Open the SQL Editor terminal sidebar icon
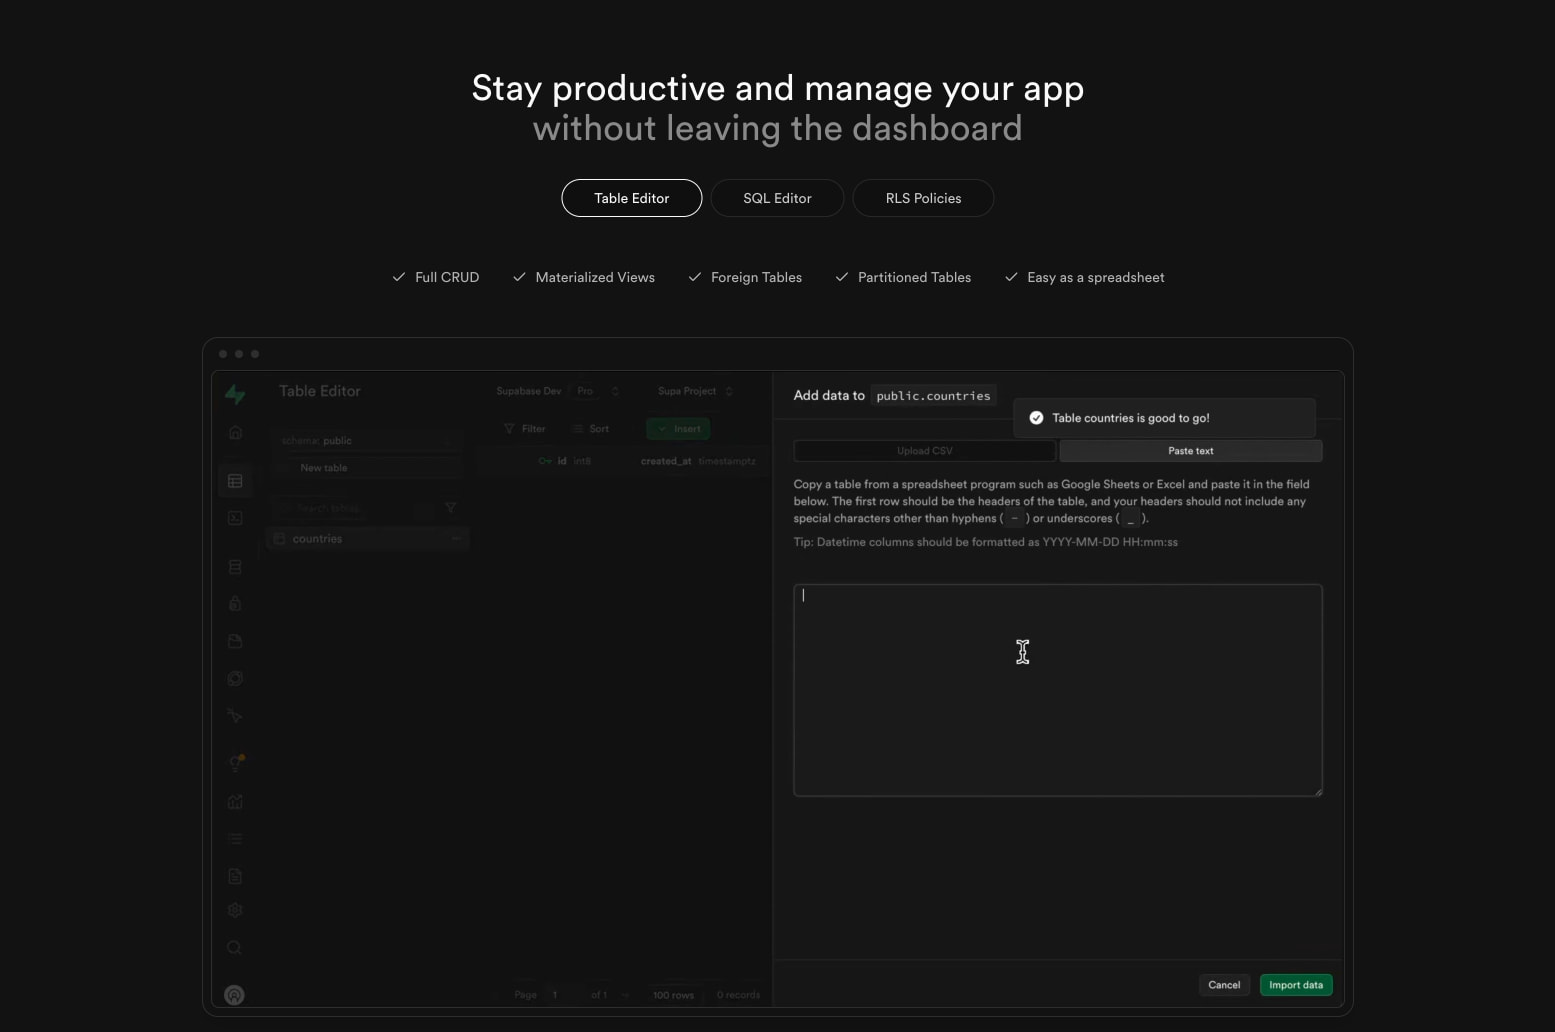 click(235, 518)
